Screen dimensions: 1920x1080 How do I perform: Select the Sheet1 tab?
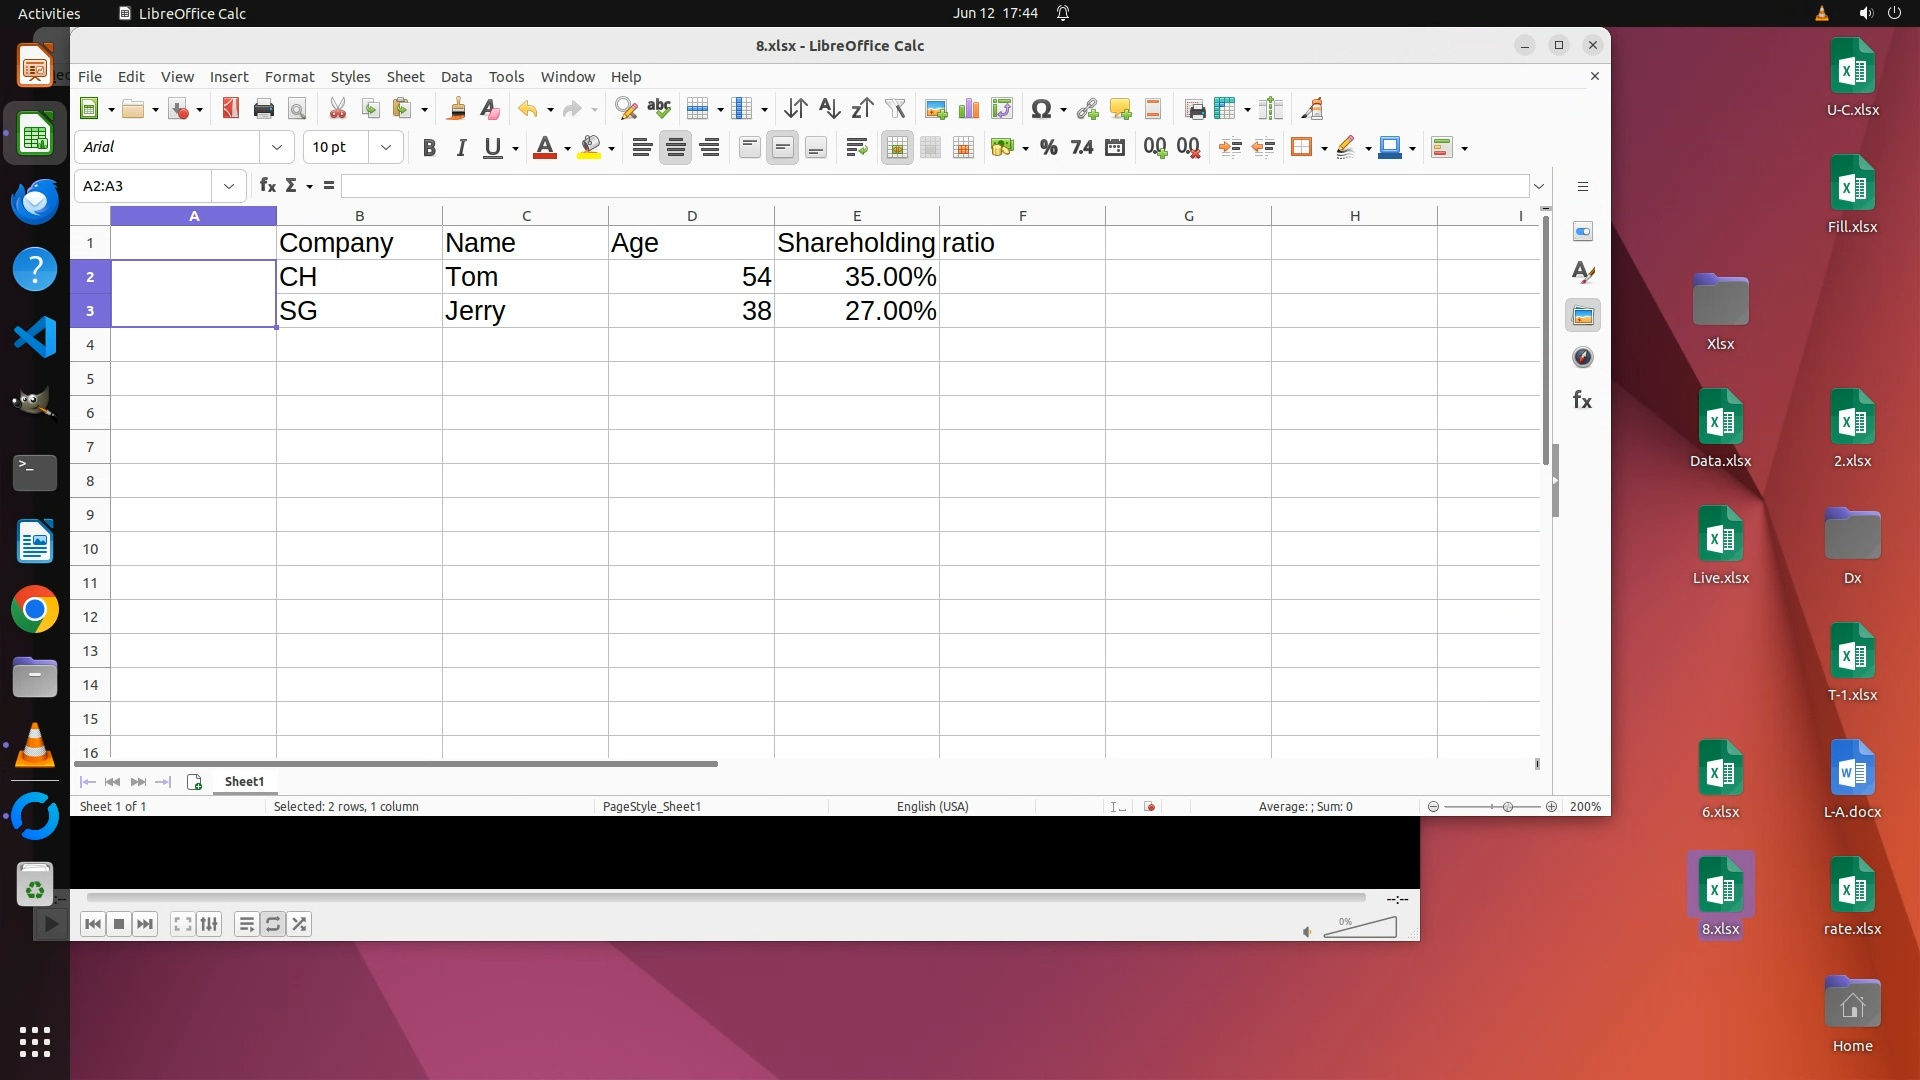(x=244, y=782)
